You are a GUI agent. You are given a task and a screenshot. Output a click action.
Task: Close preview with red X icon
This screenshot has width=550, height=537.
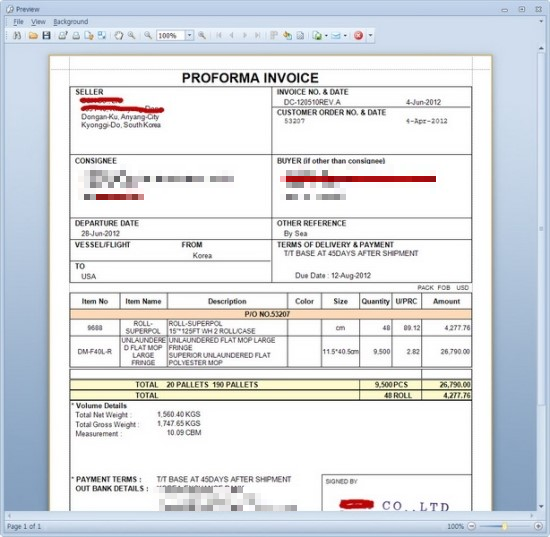point(358,35)
